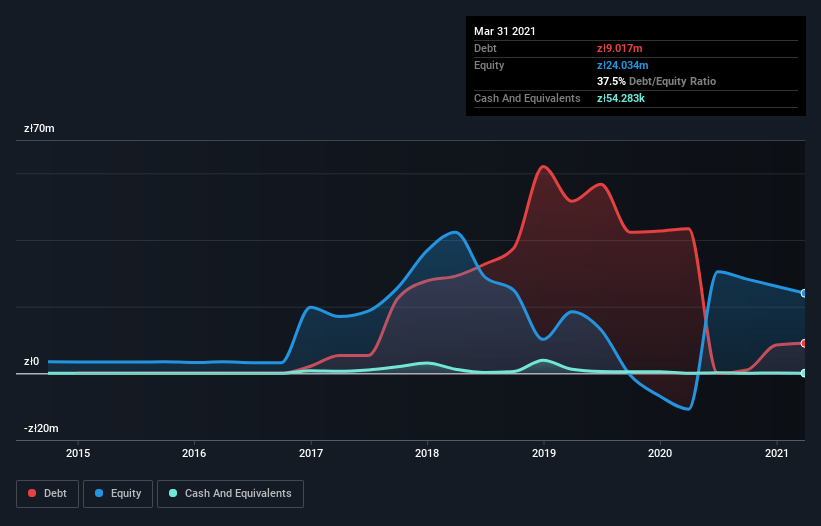821x526 pixels.
Task: Click the teal Cash legend dot
Action: pos(173,493)
